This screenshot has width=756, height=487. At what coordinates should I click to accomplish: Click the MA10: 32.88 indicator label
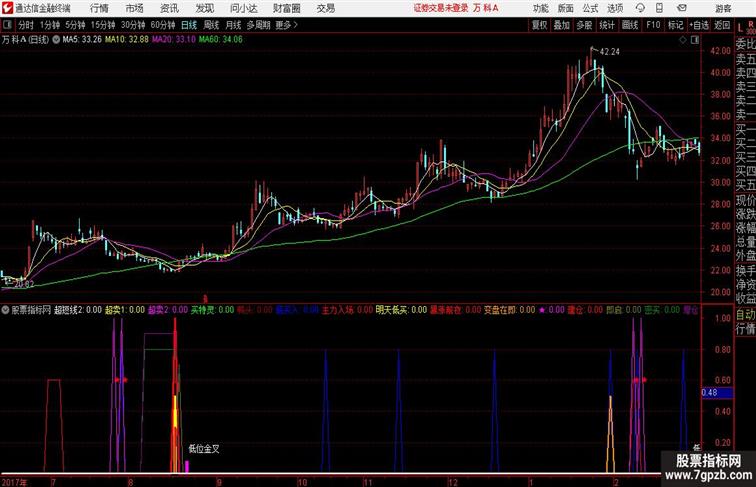(x=127, y=40)
